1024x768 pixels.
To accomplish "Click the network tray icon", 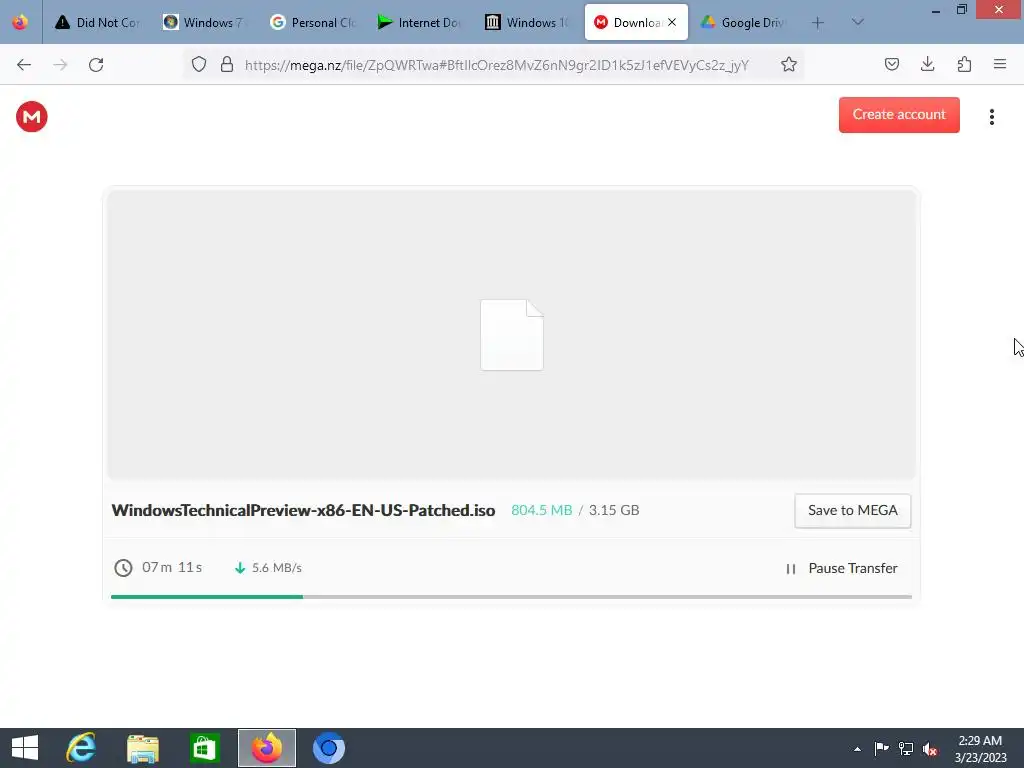I will pos(906,749).
